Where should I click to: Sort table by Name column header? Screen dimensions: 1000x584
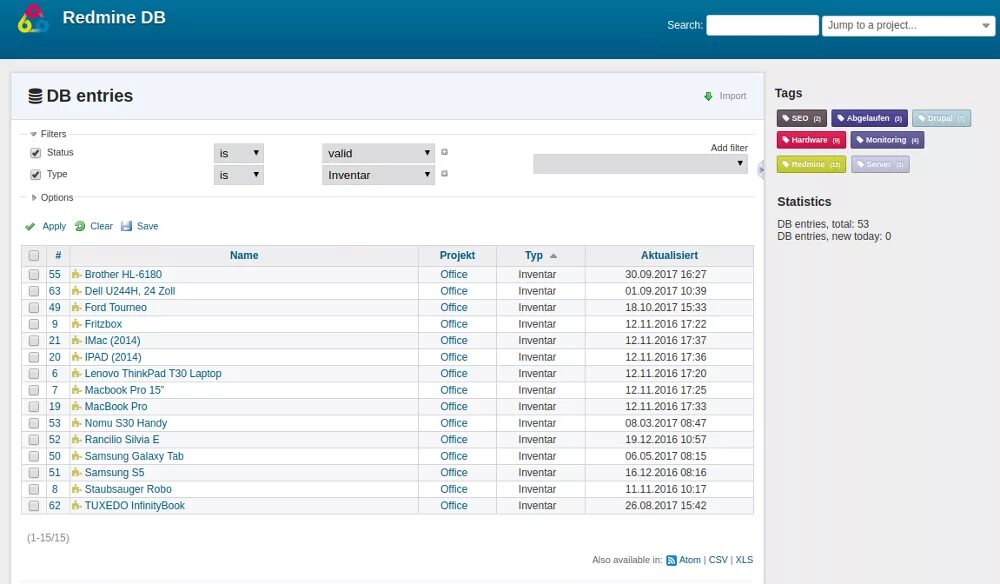[244, 255]
